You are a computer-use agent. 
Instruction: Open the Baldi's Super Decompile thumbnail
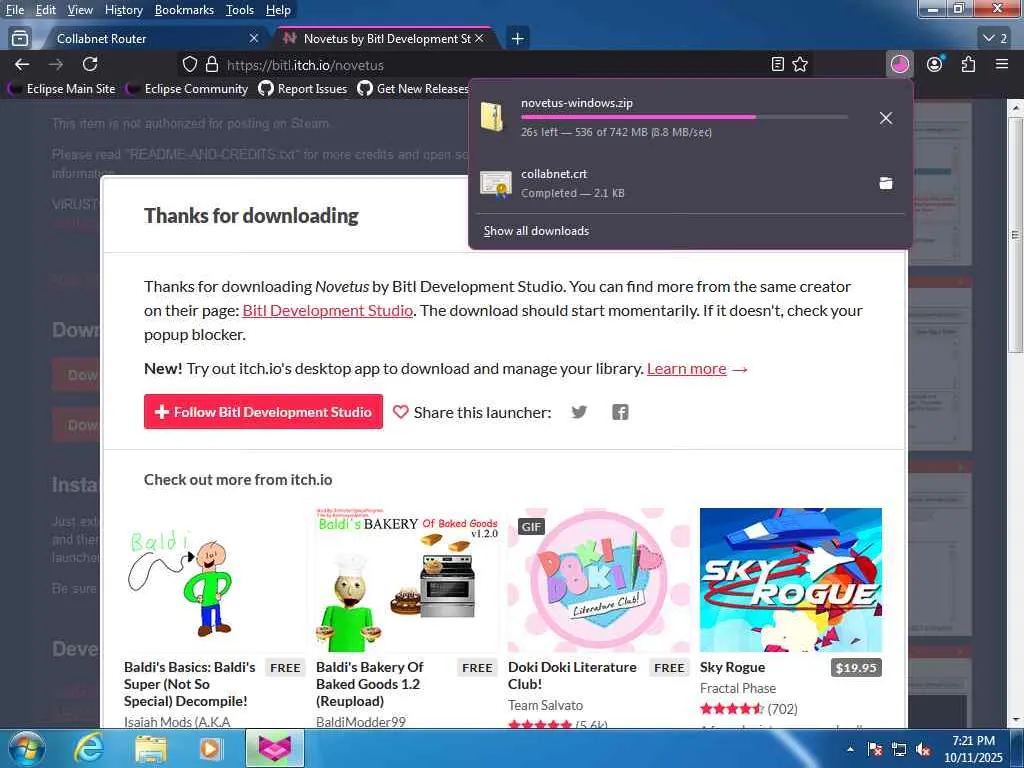215,580
